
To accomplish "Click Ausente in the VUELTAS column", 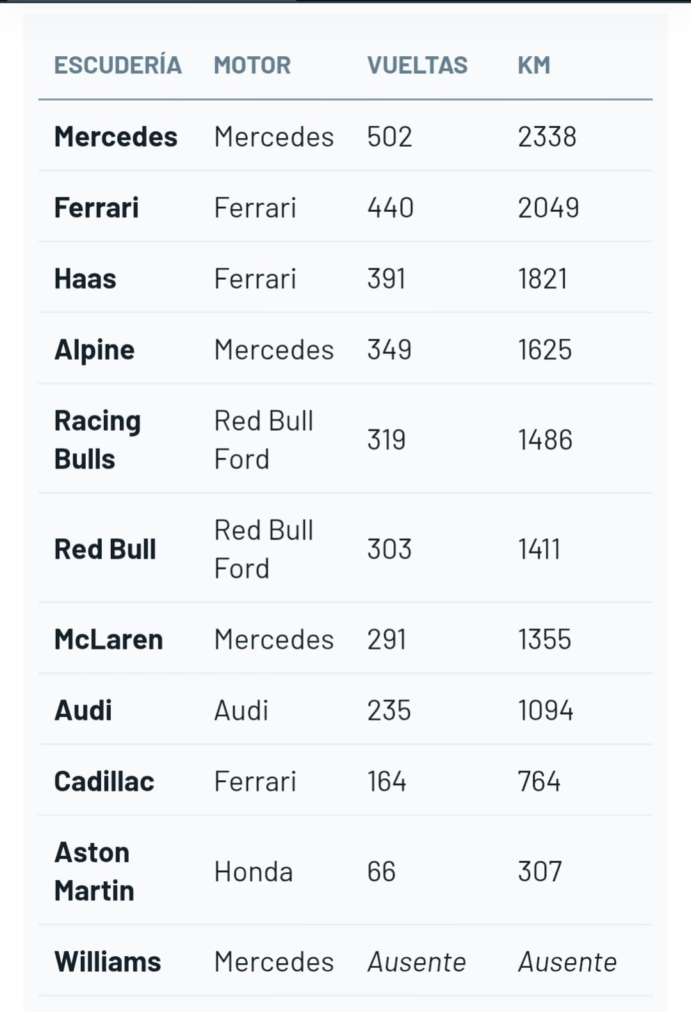I will tap(416, 962).
